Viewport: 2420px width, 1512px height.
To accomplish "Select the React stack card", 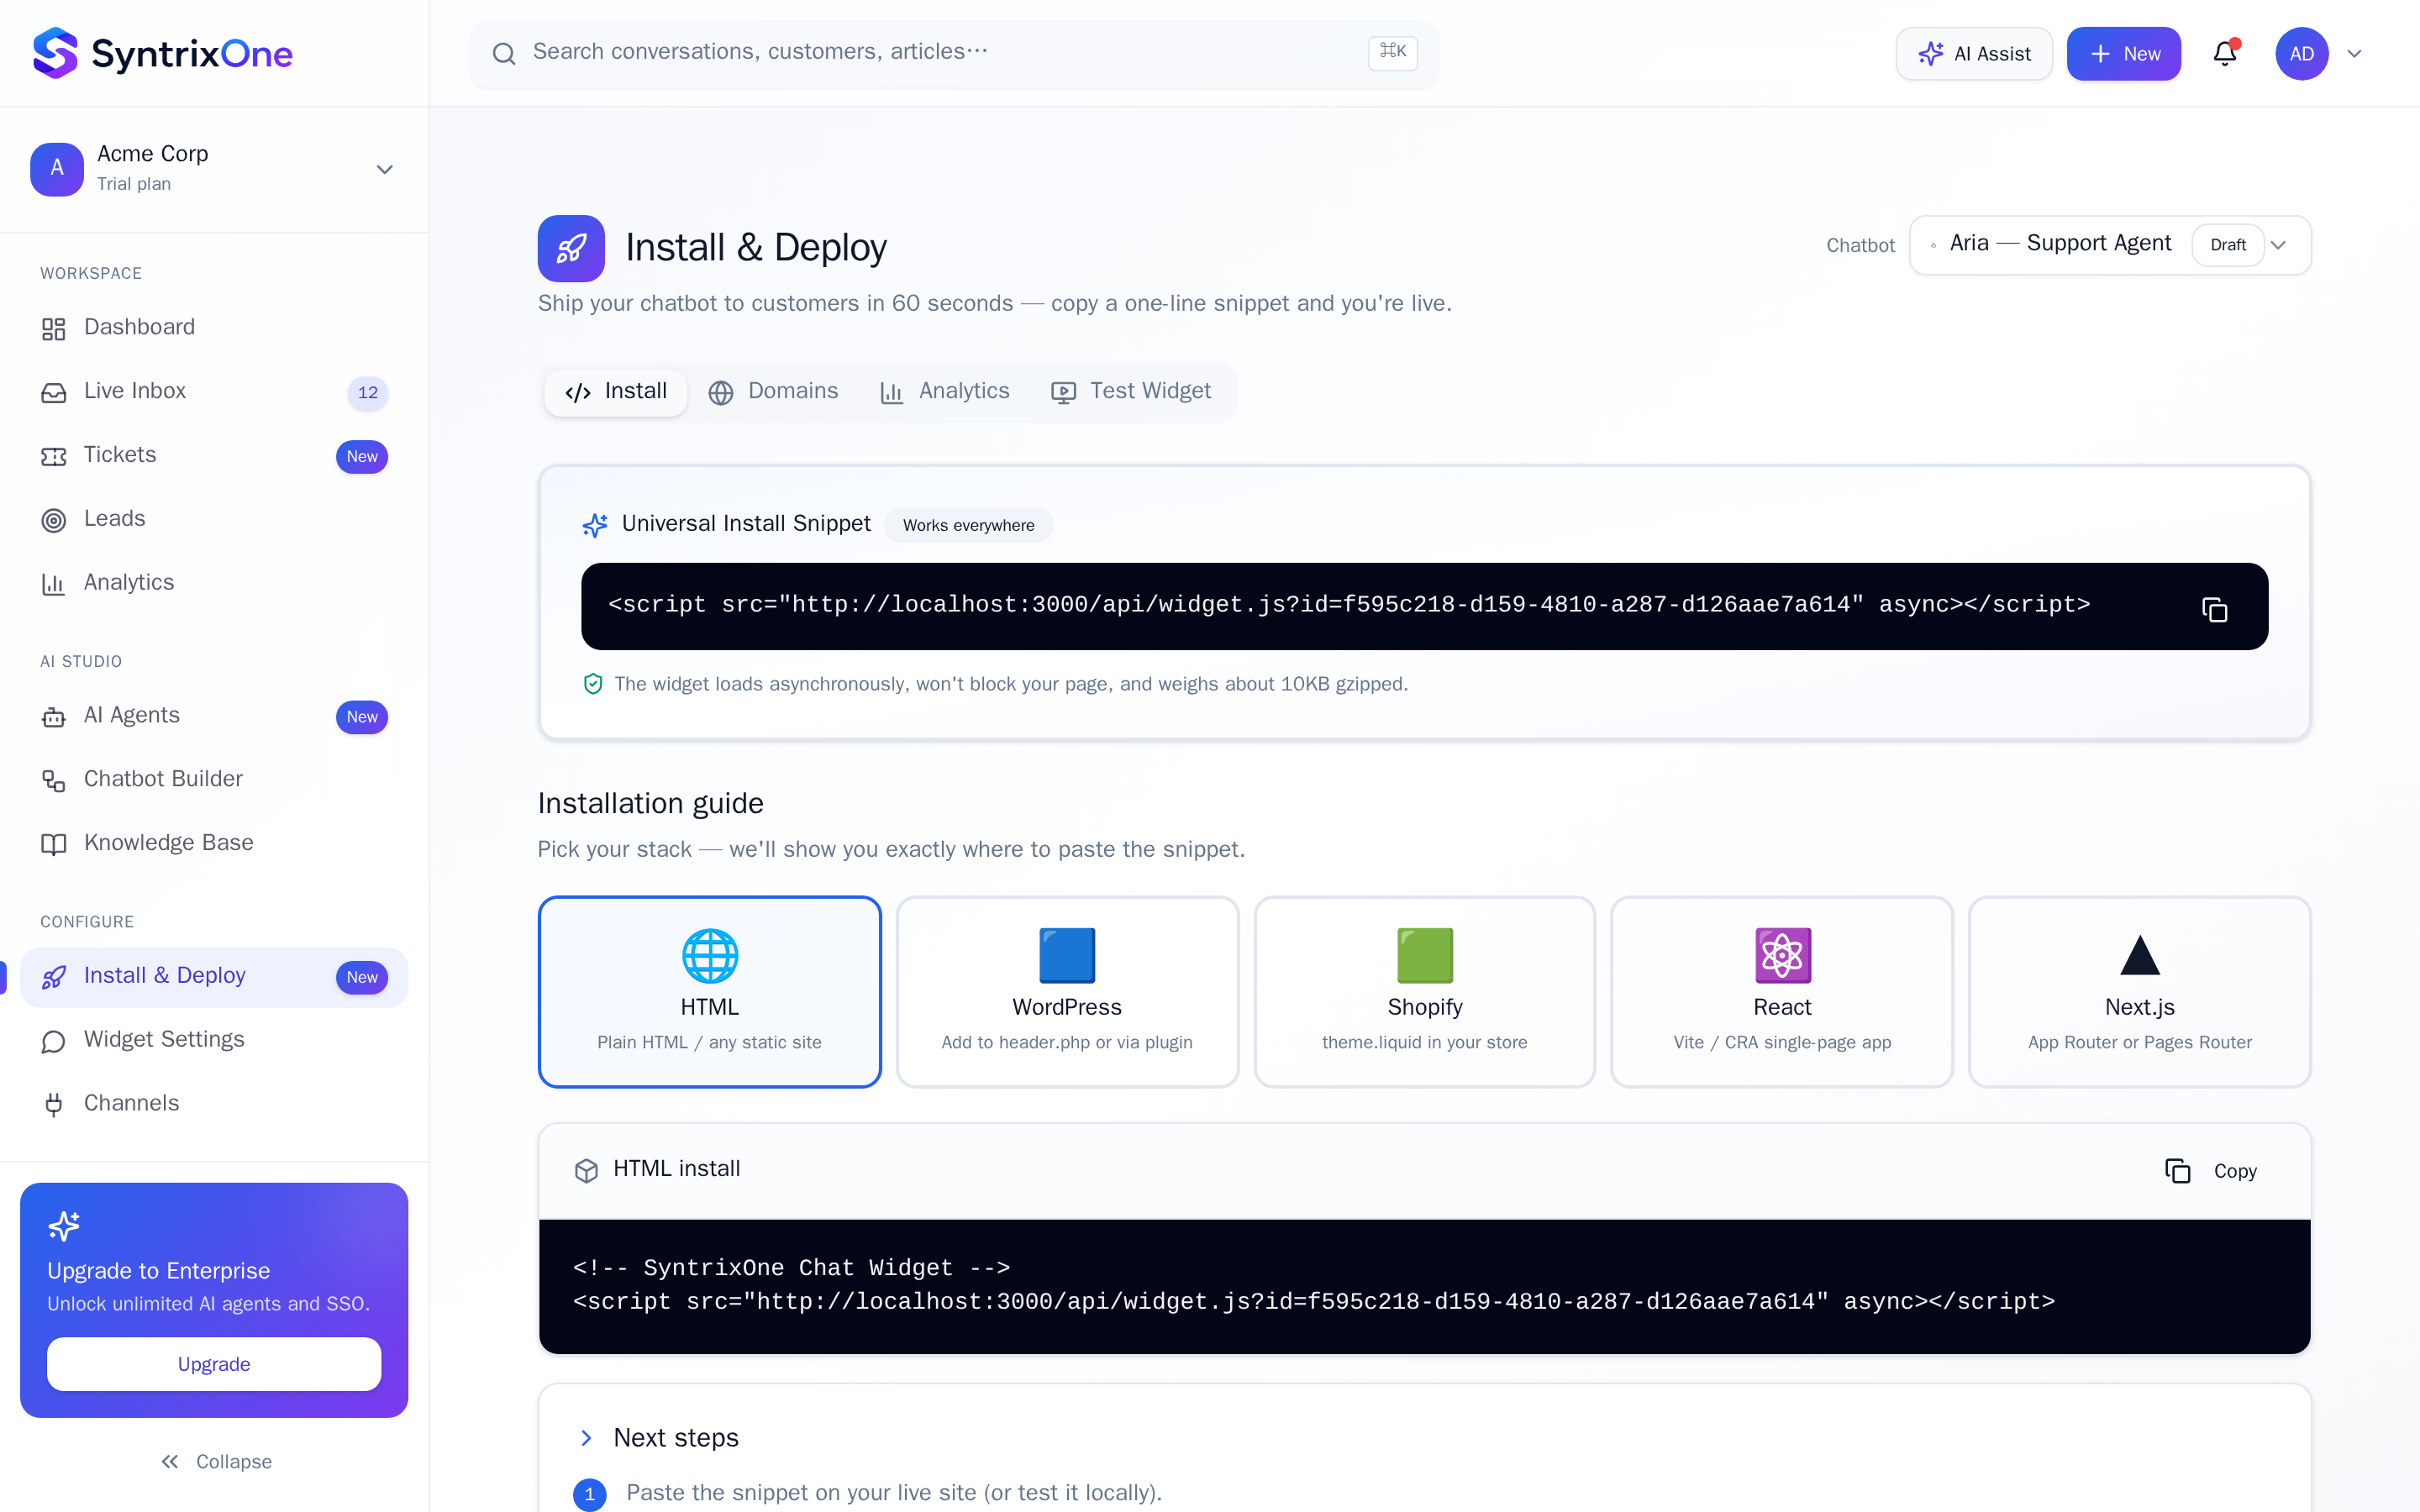I will 1782,991.
